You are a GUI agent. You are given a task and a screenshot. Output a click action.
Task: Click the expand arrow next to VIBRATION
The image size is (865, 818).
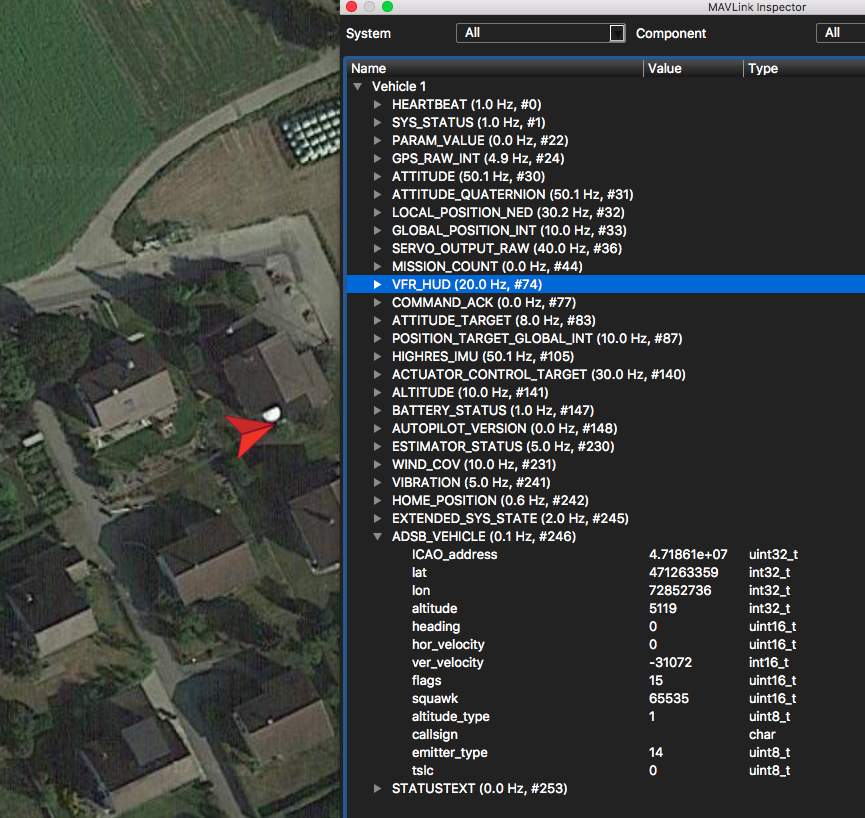coord(378,482)
